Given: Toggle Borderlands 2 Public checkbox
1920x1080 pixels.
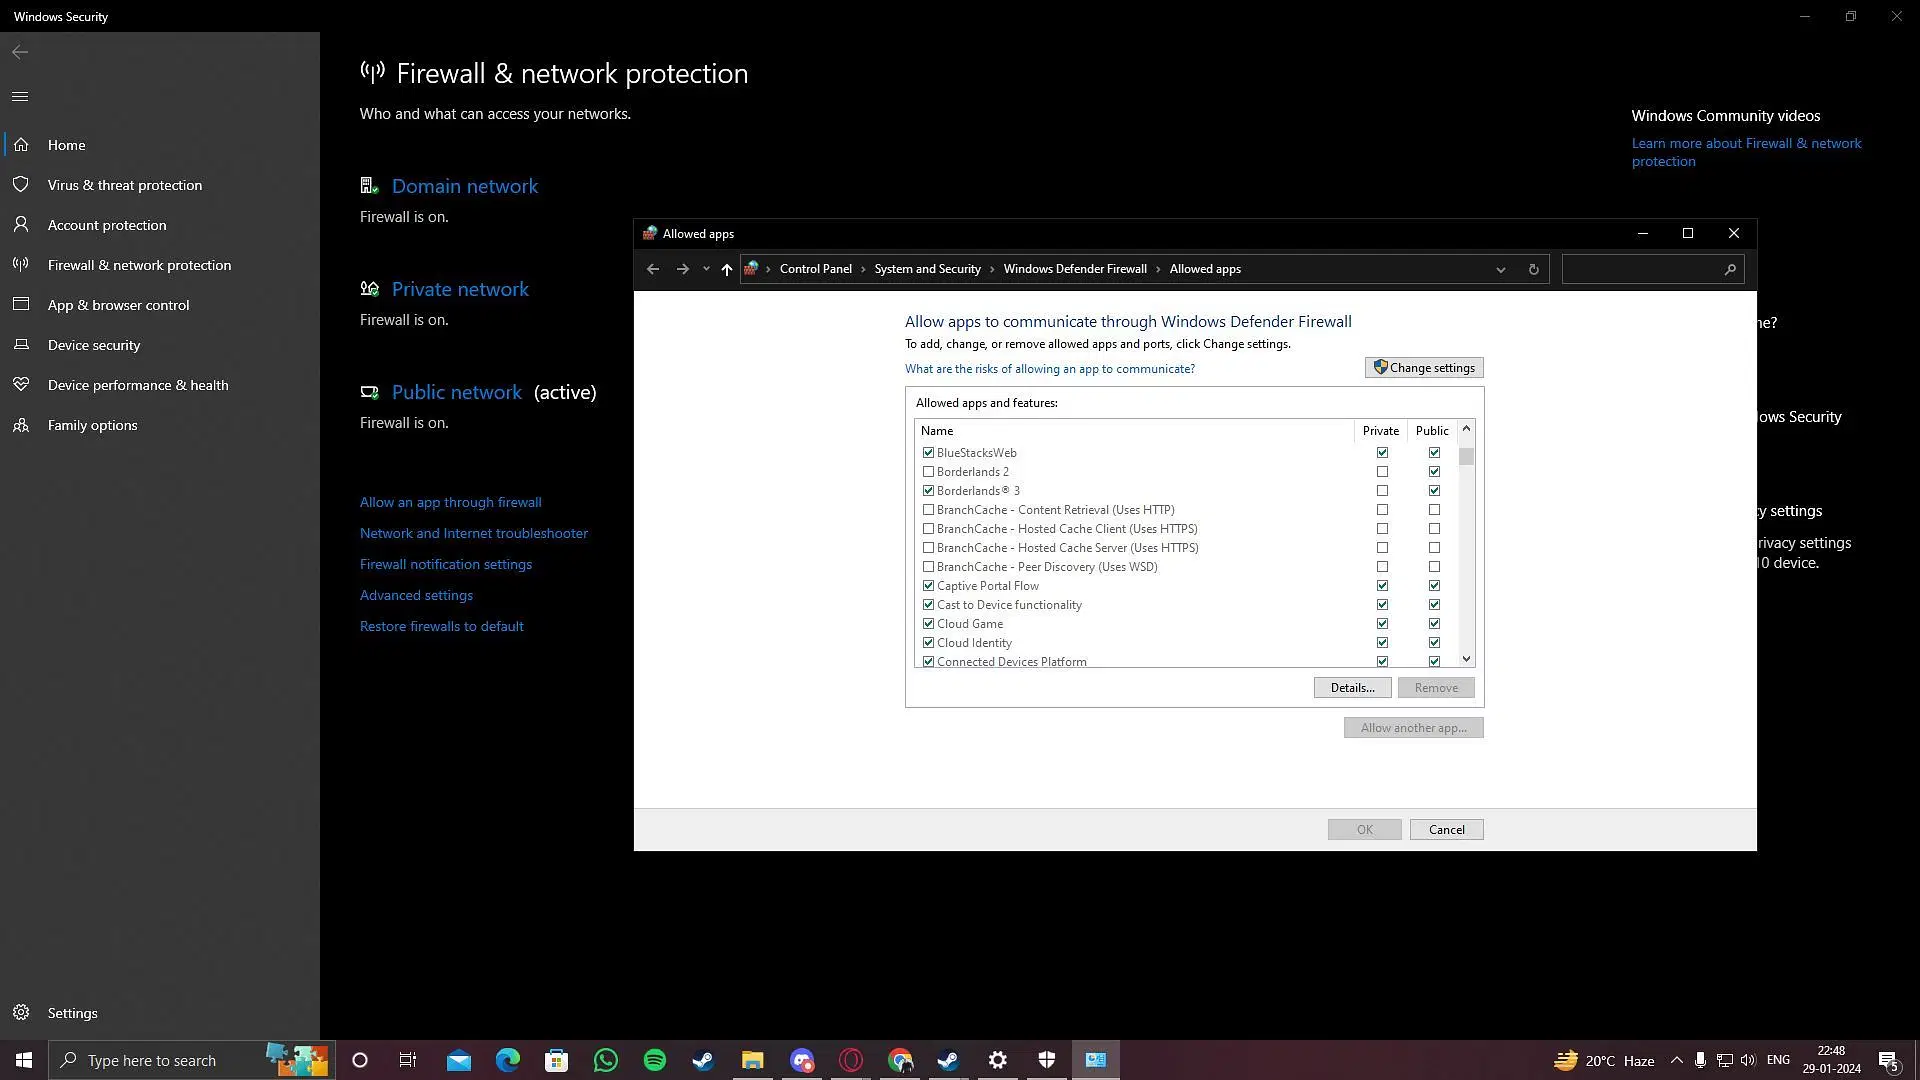Looking at the screenshot, I should (x=1434, y=472).
